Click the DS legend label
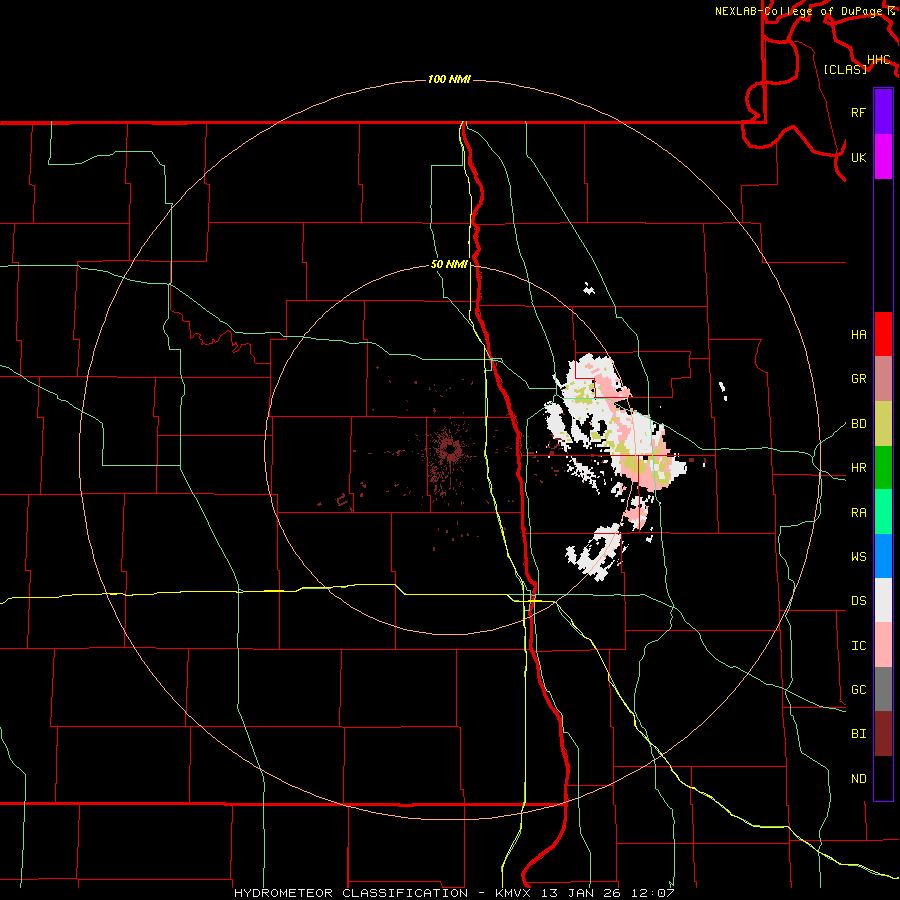The image size is (900, 900). tap(858, 601)
